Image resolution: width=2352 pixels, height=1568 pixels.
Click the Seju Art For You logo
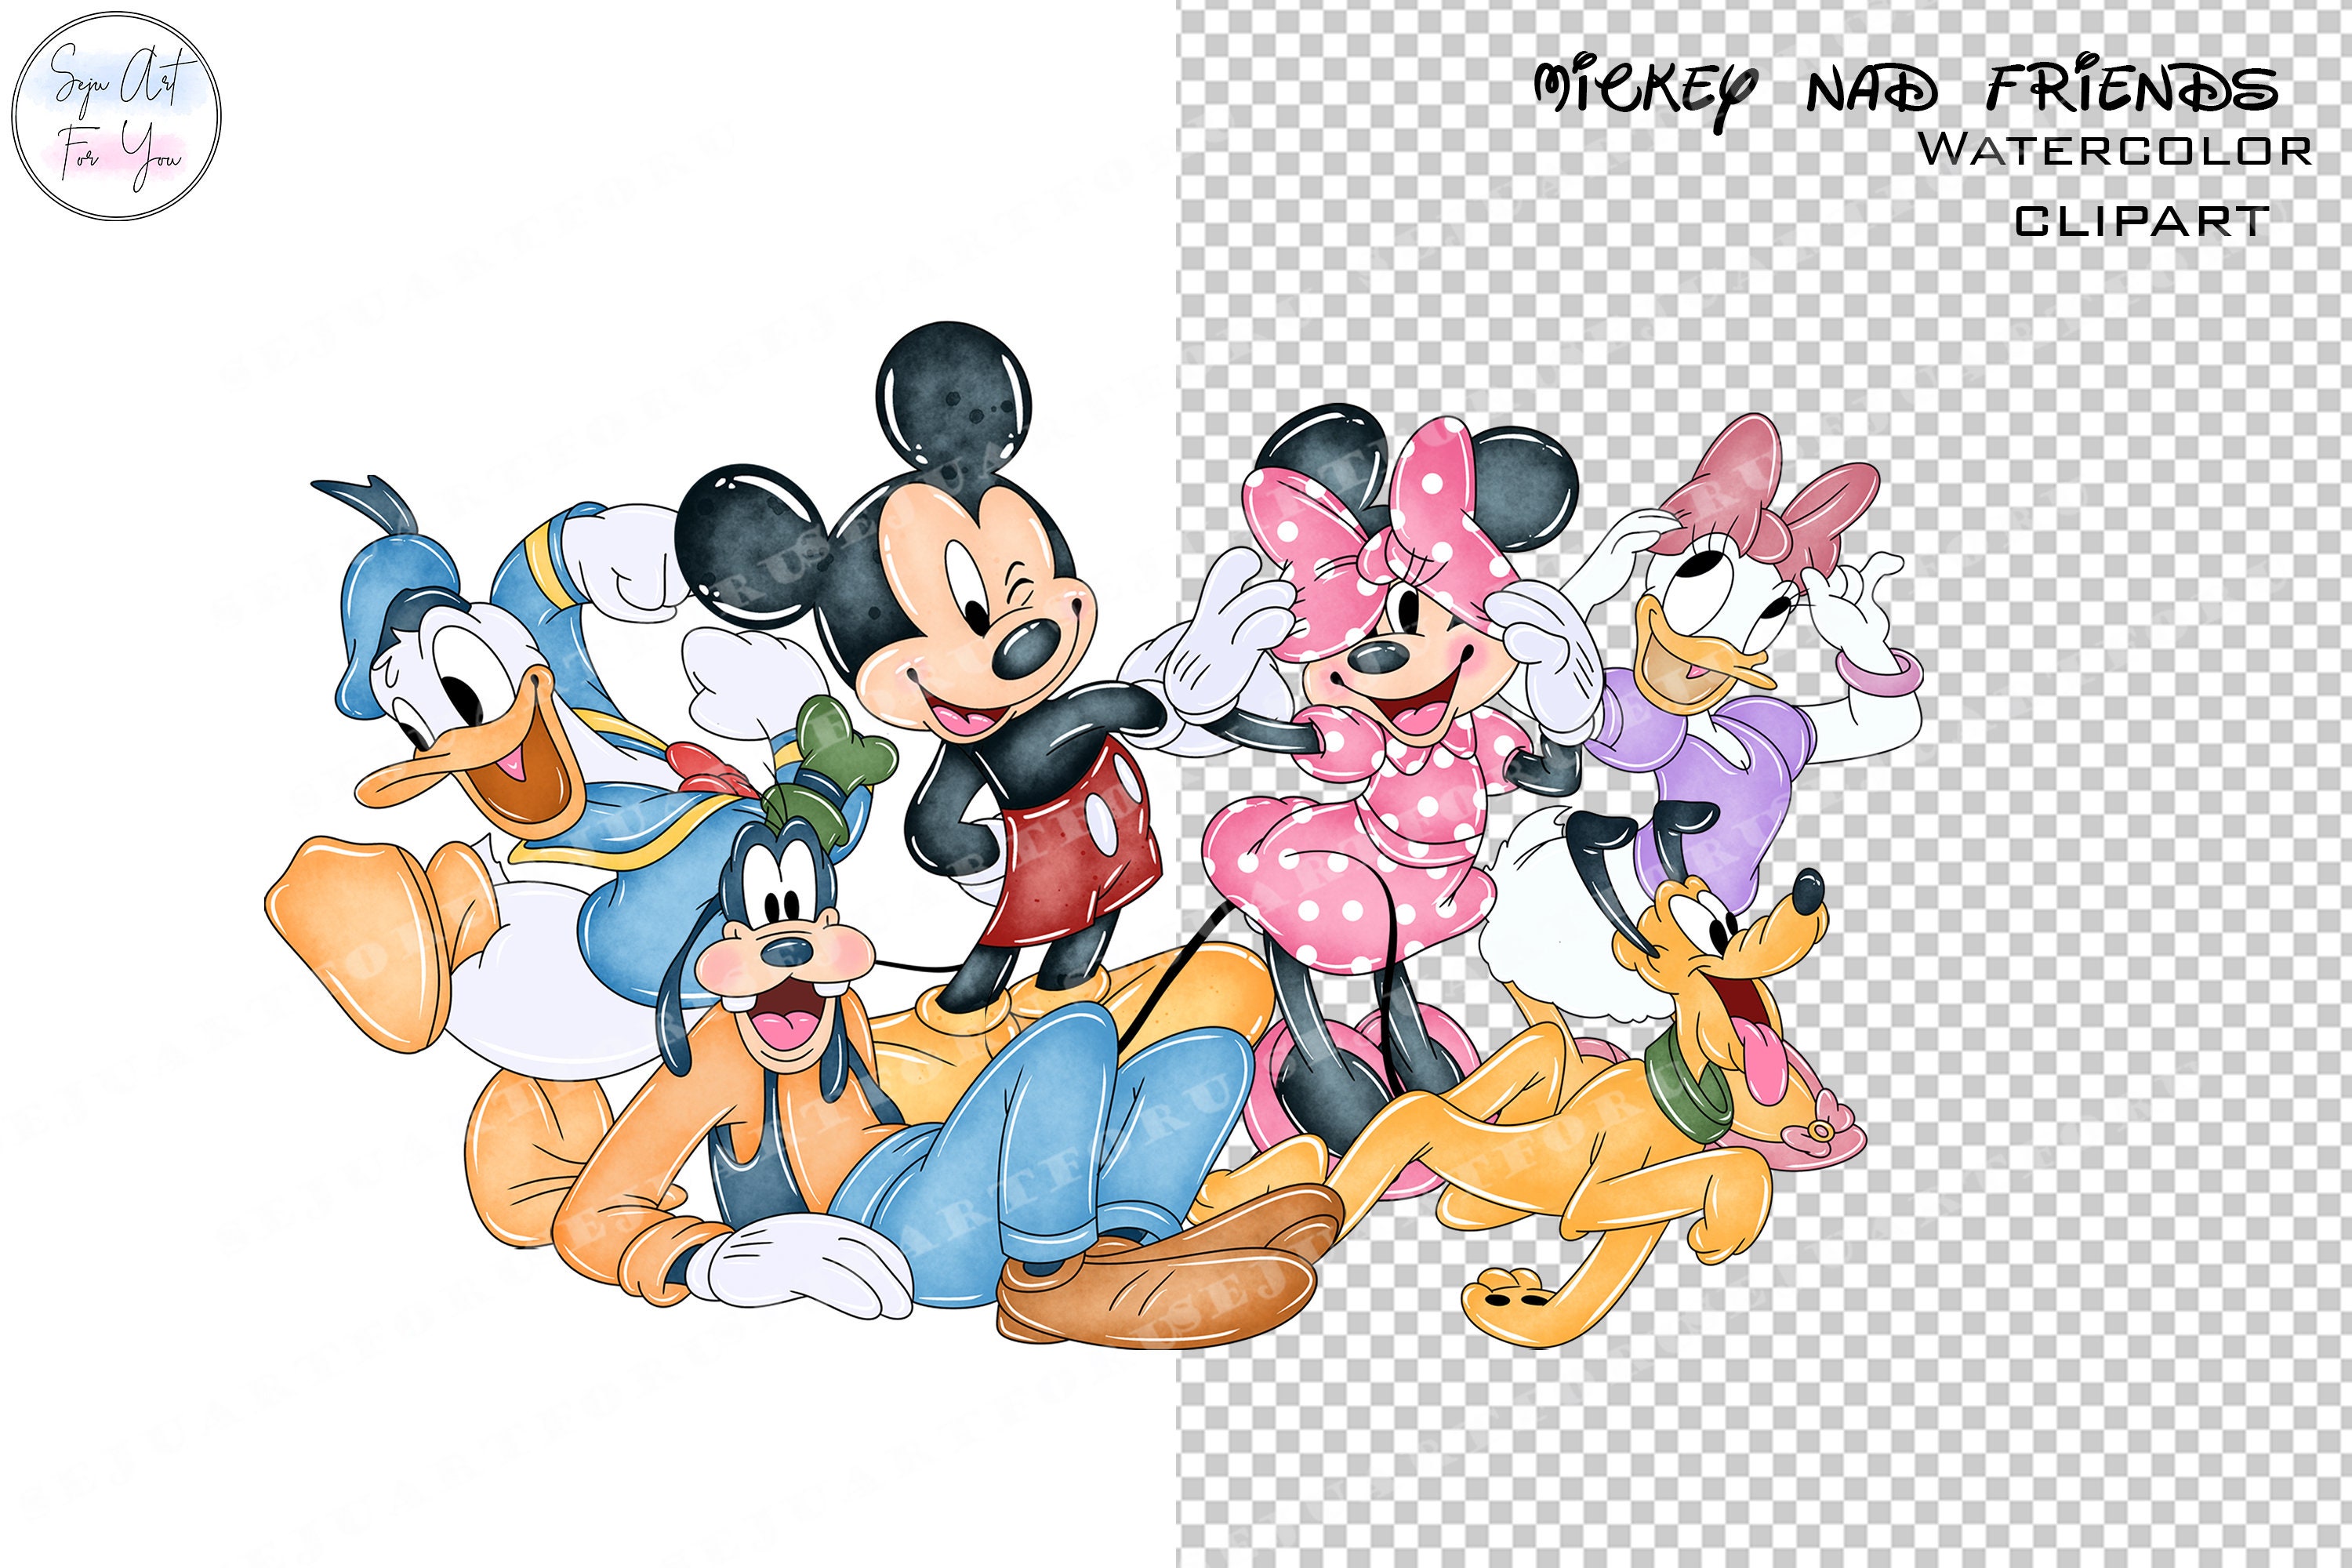pyautogui.click(x=116, y=116)
